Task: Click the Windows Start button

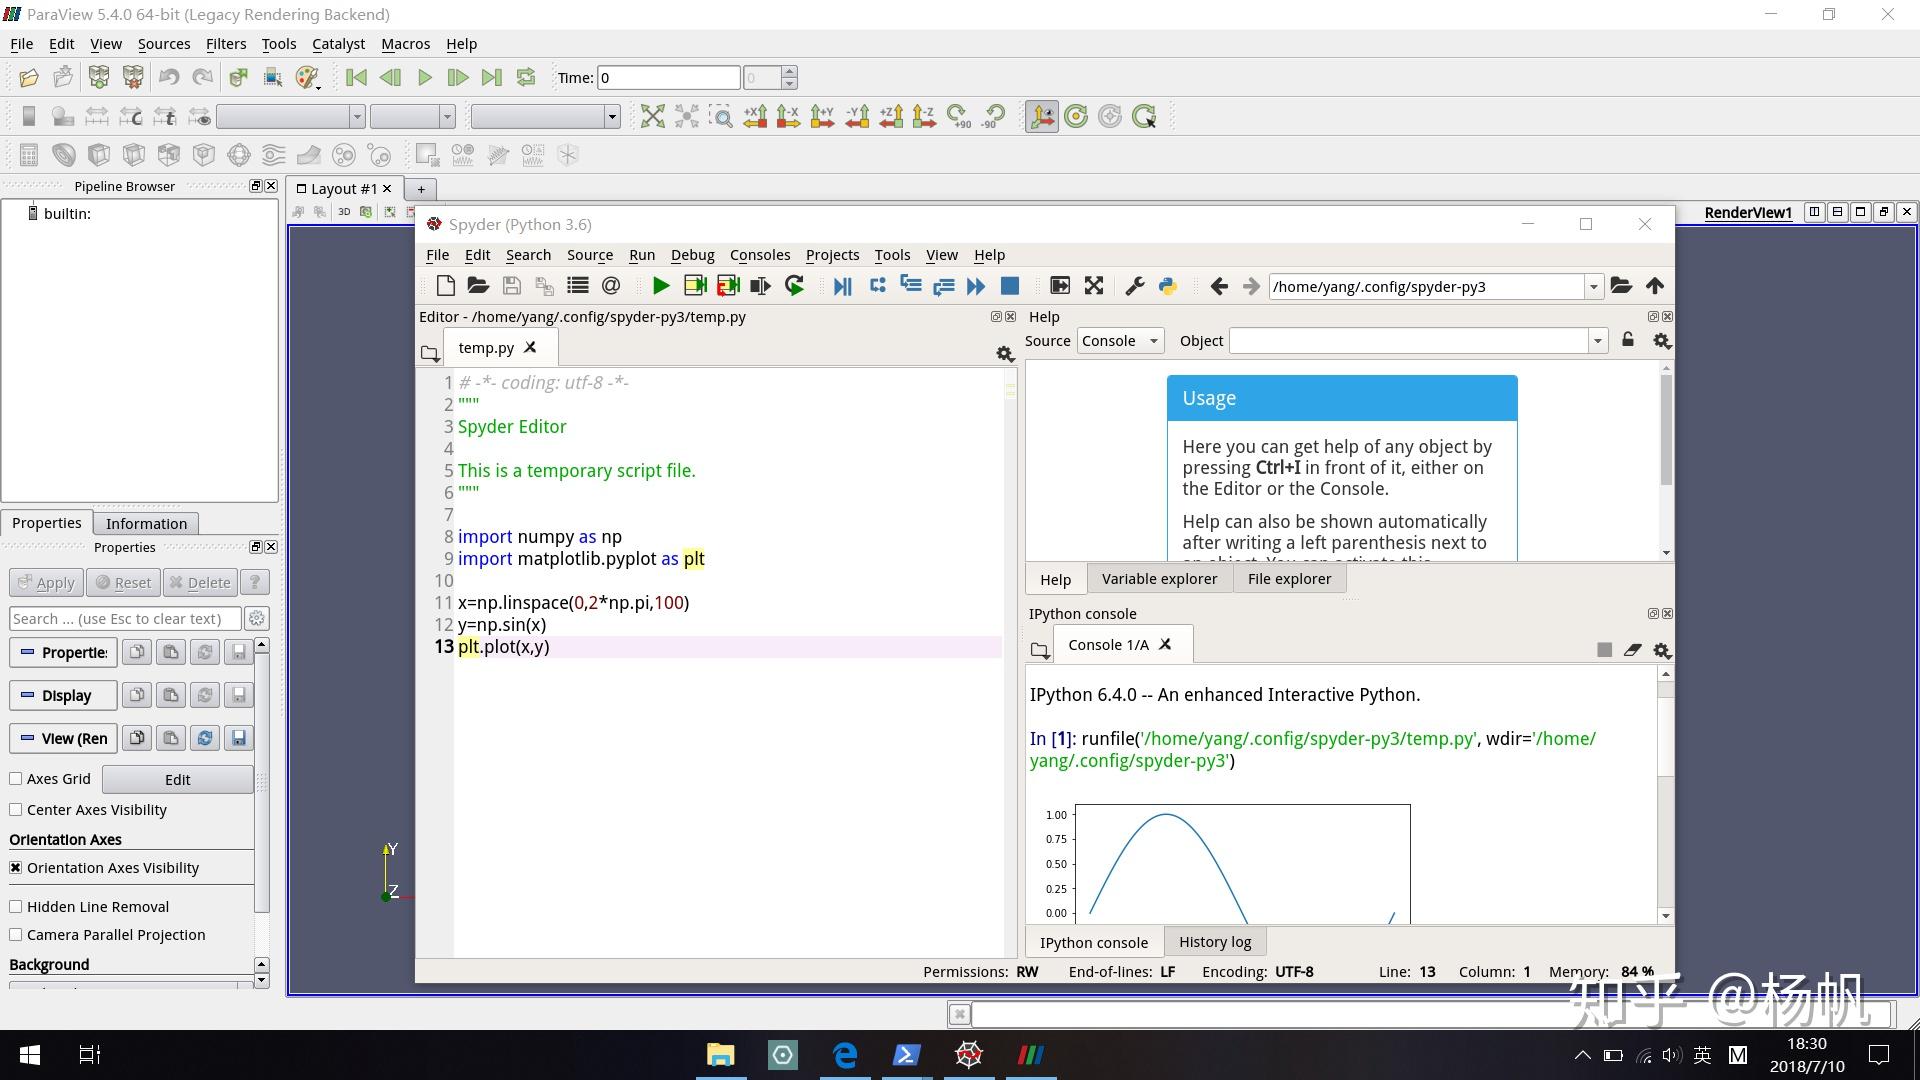Action: [x=30, y=1054]
